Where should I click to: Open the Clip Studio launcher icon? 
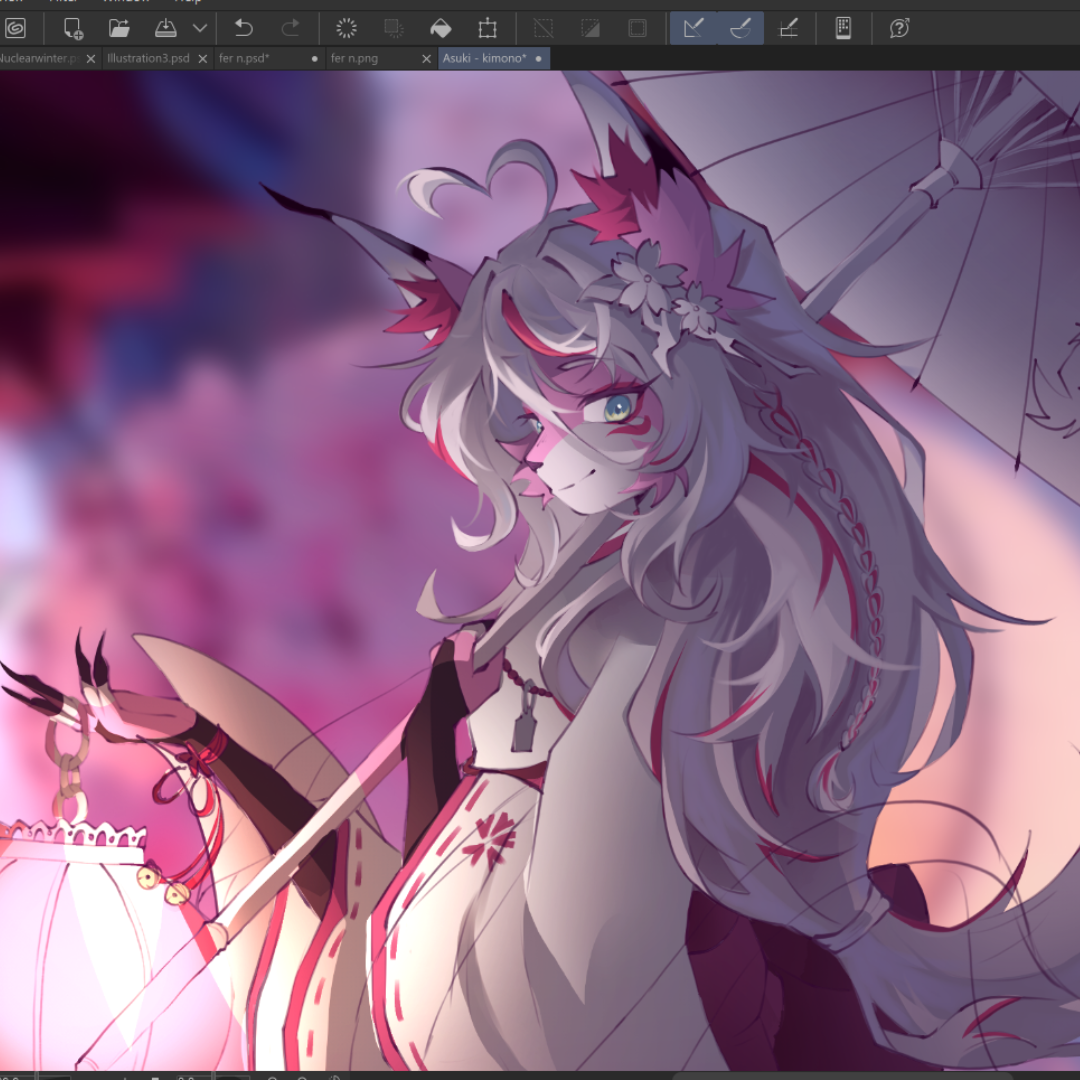(x=15, y=28)
